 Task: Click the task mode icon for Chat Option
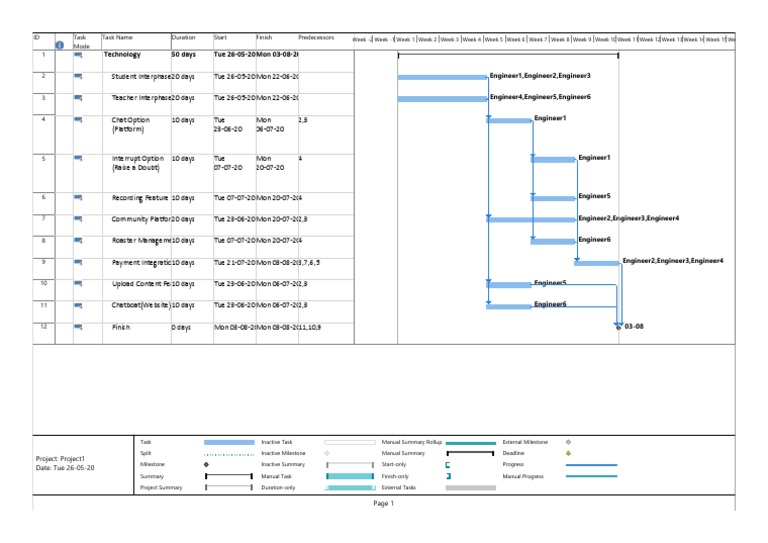78,119
